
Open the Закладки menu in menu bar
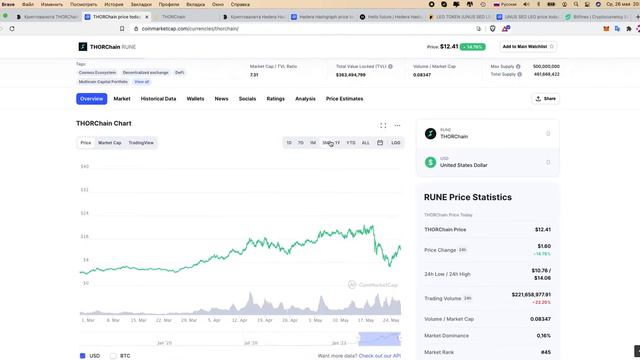coord(141,4)
